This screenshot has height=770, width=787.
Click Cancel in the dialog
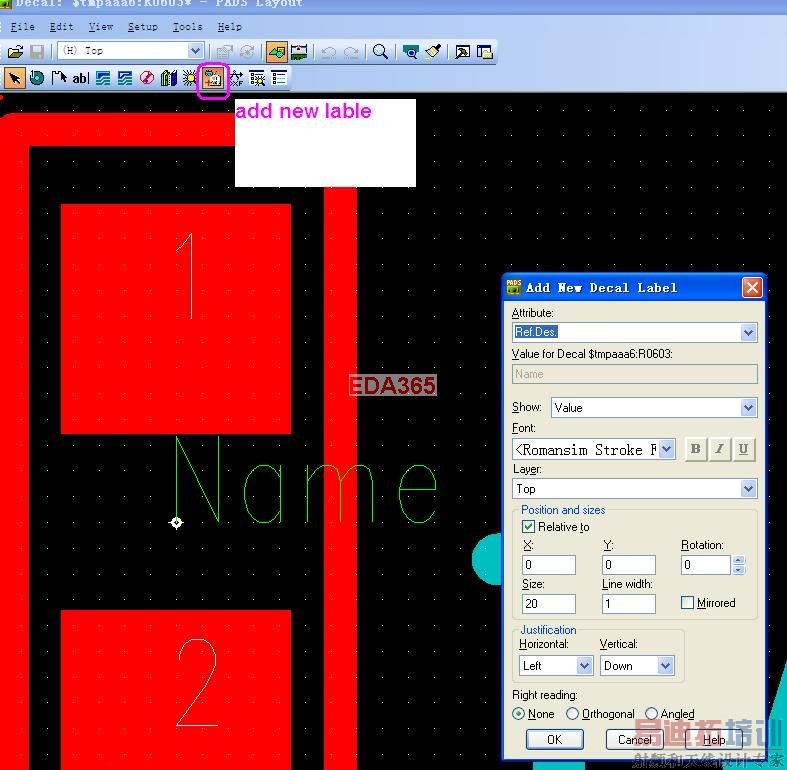(634, 739)
